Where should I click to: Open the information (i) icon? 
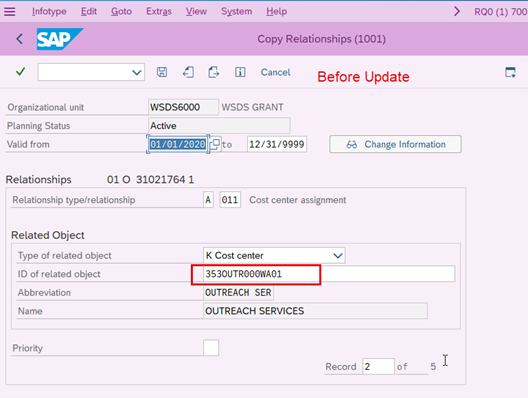(x=240, y=72)
